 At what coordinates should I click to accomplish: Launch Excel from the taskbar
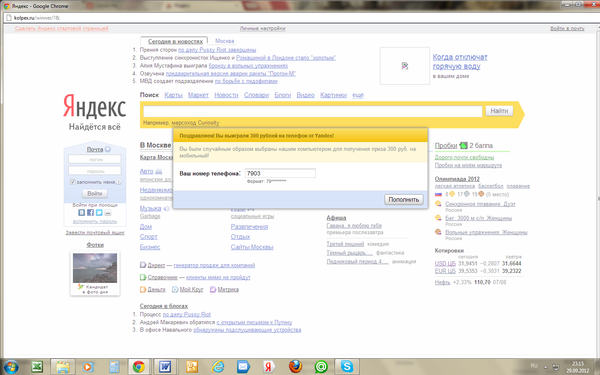coord(37,367)
